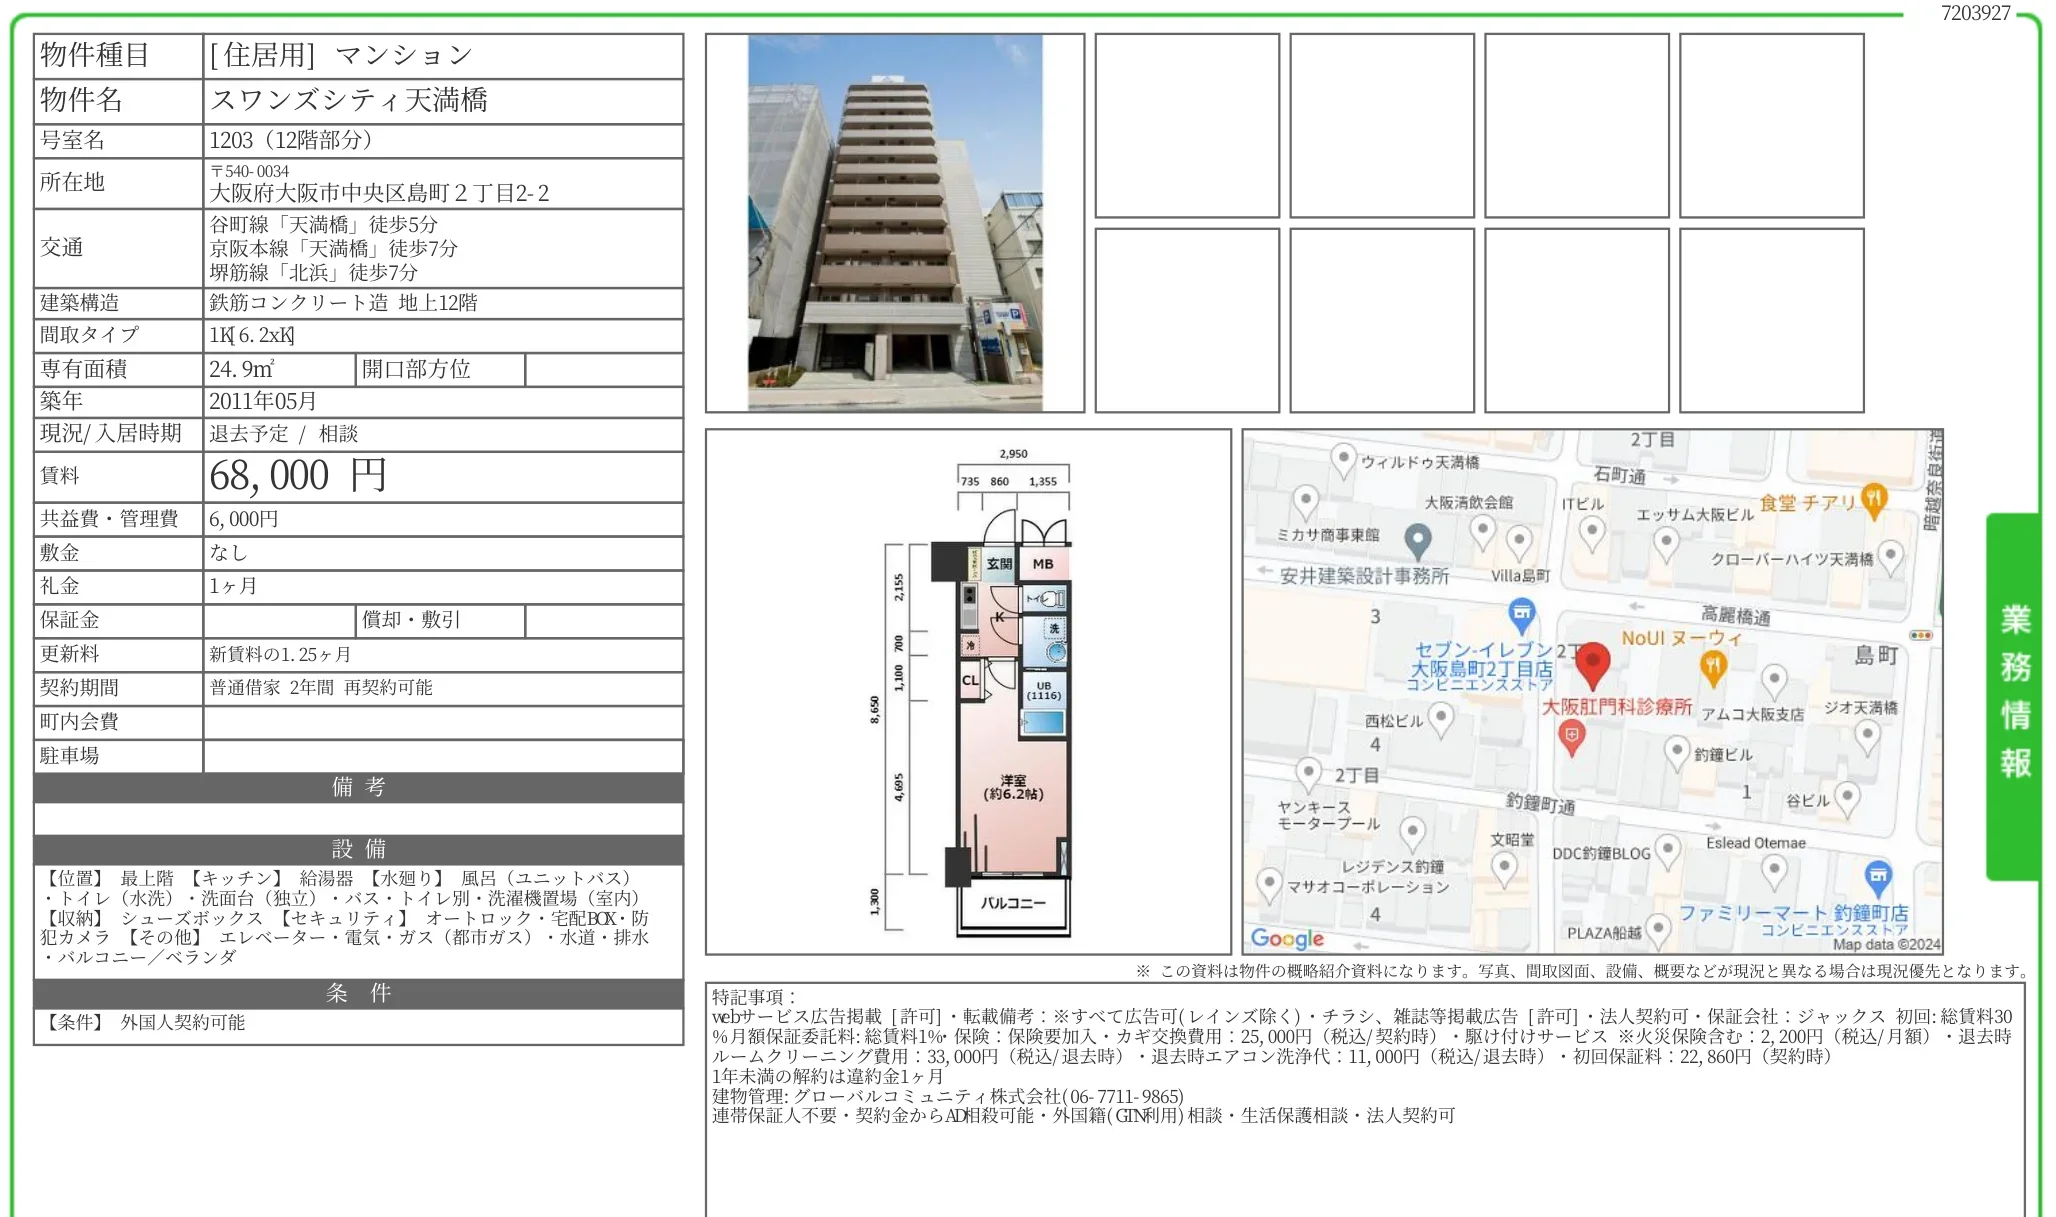
Task: Open the building exterior photo
Action: (895, 223)
